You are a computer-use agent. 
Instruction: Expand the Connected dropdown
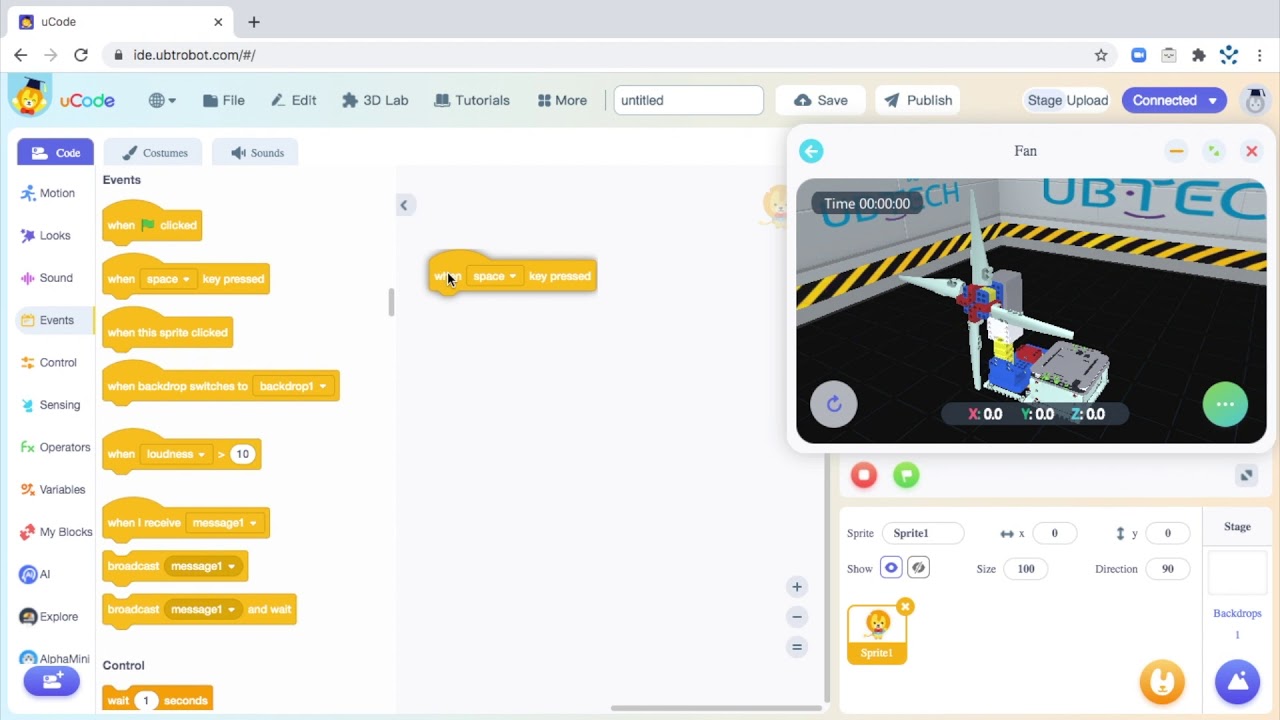pyautogui.click(x=1174, y=100)
